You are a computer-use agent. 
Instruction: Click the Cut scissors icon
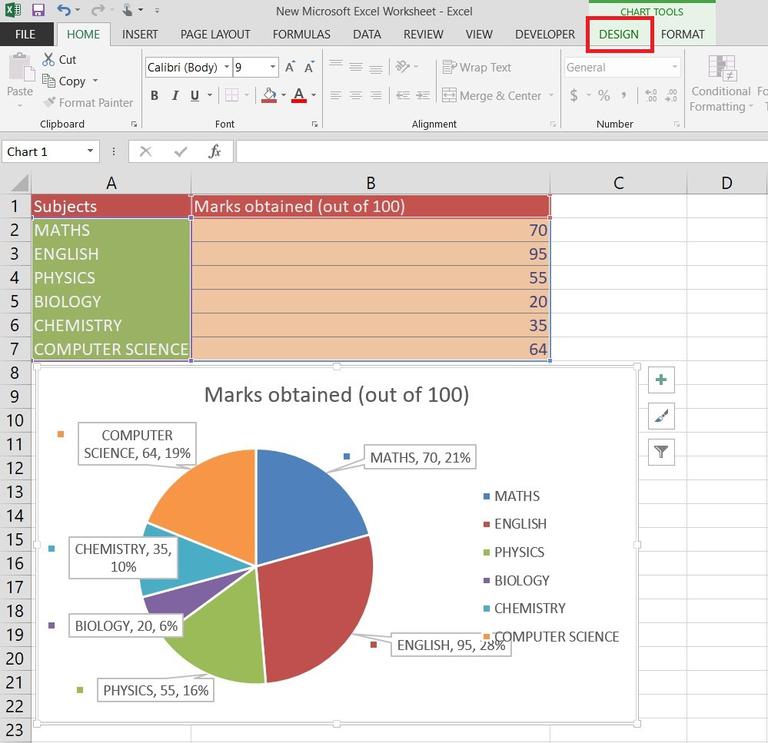click(x=49, y=60)
